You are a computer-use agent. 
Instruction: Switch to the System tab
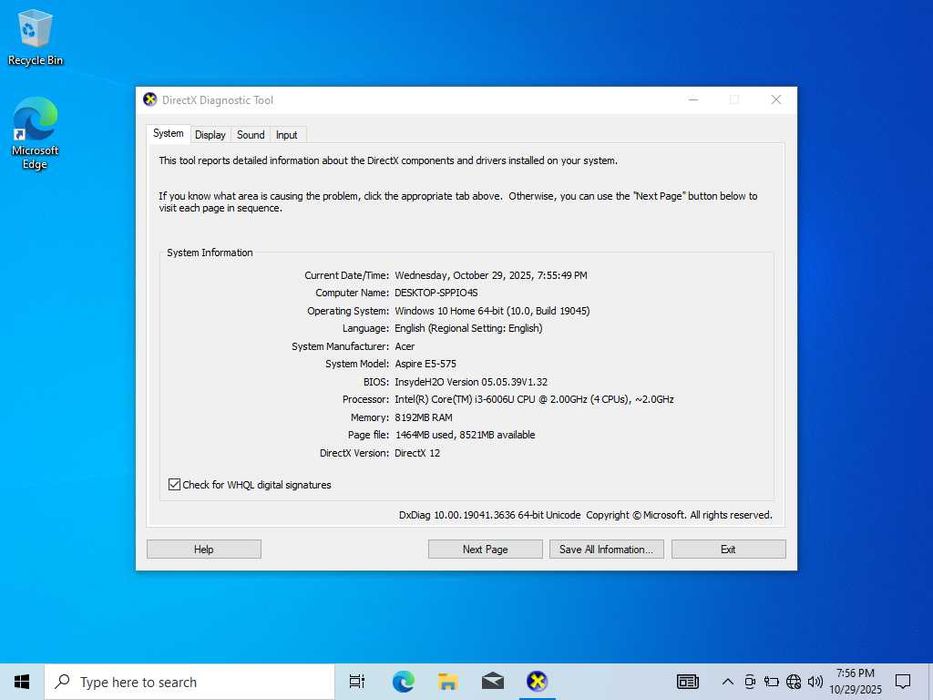(x=168, y=133)
